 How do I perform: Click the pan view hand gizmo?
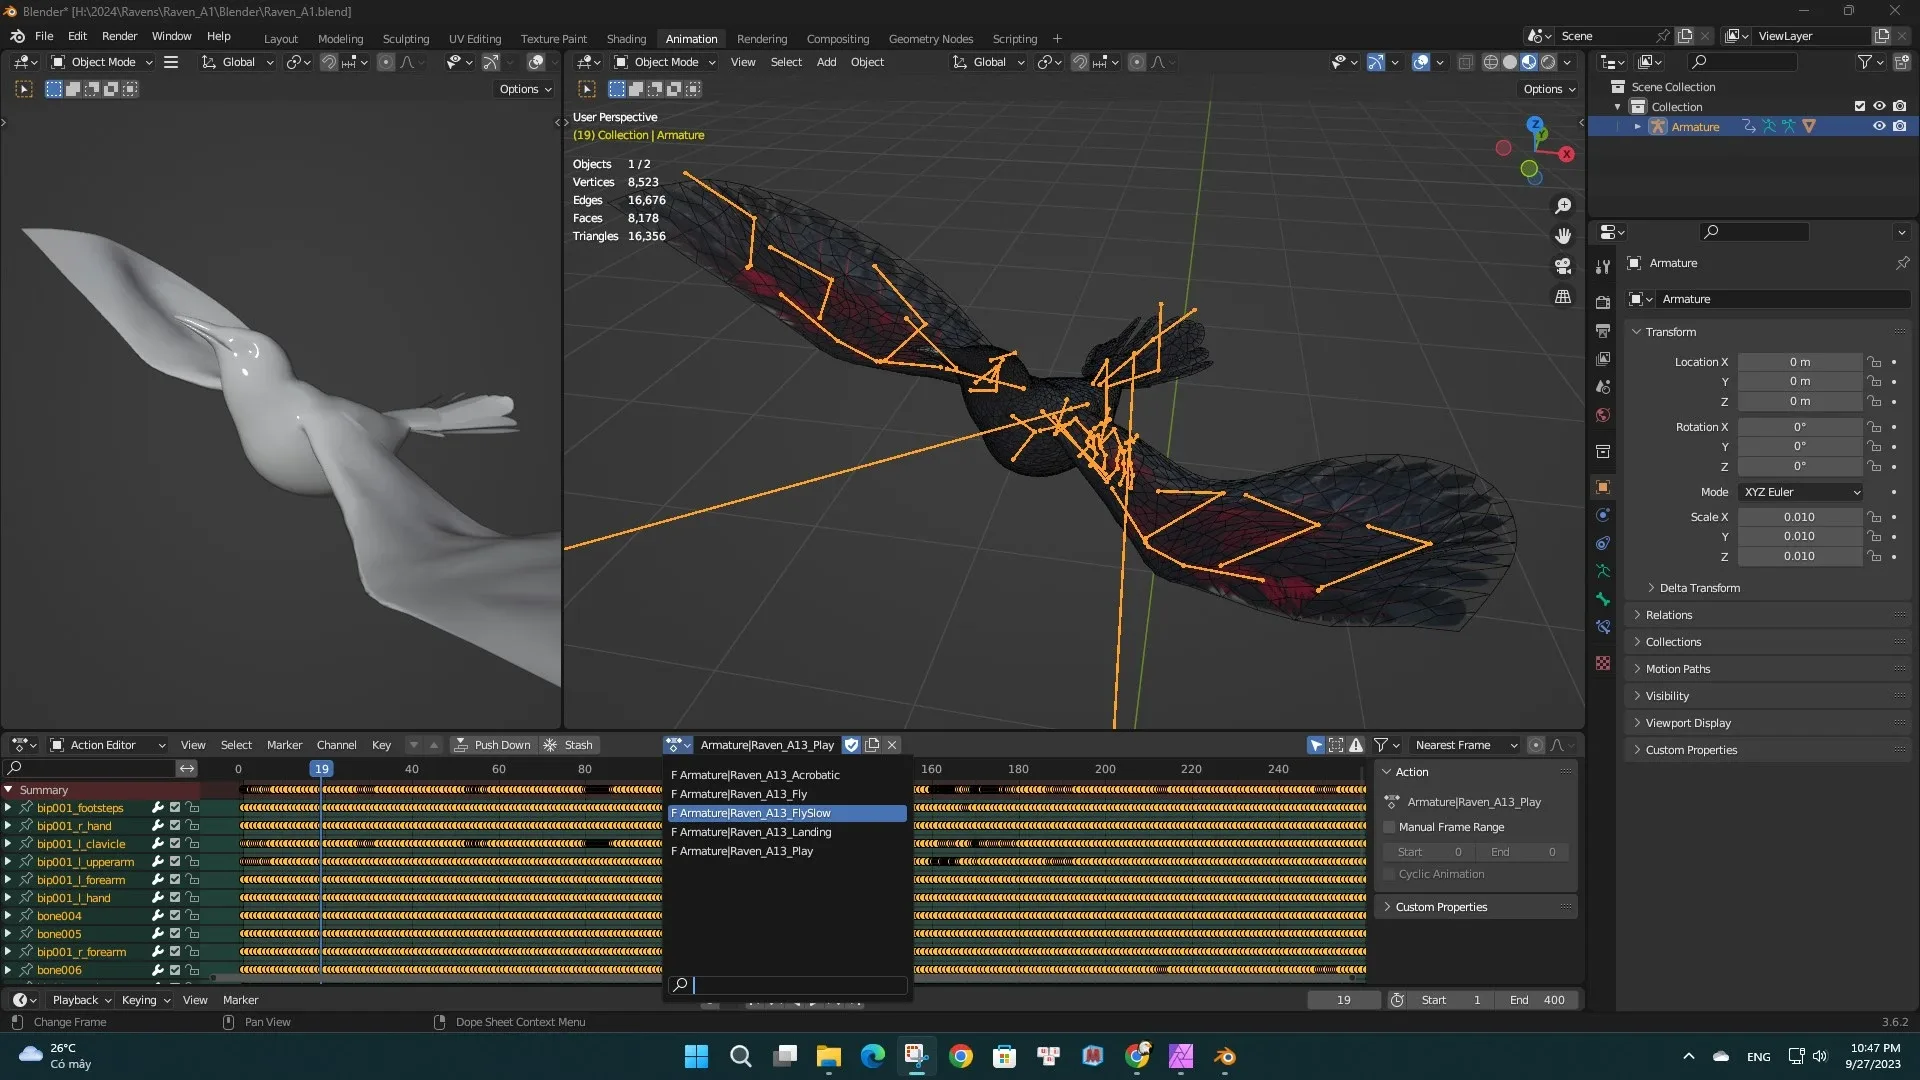[x=1562, y=236]
